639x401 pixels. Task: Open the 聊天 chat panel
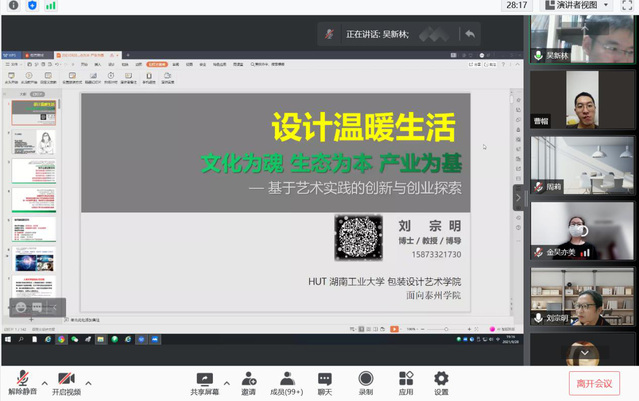(325, 382)
